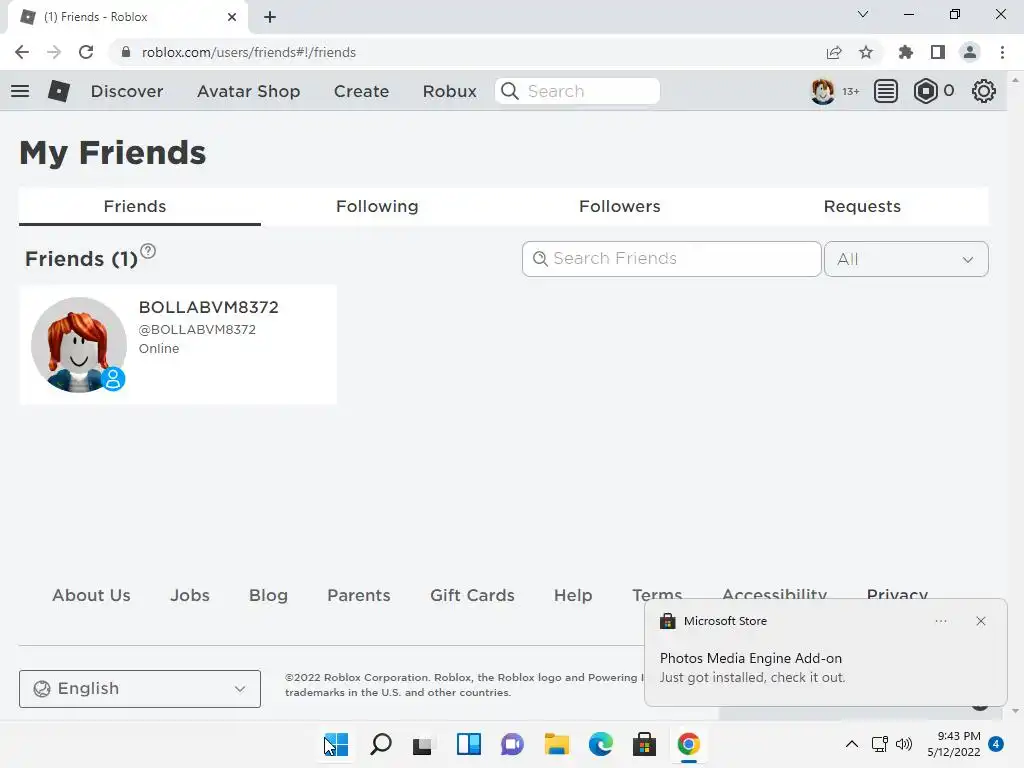Image resolution: width=1024 pixels, height=768 pixels.
Task: Switch to the Following tab
Action: coord(377,206)
